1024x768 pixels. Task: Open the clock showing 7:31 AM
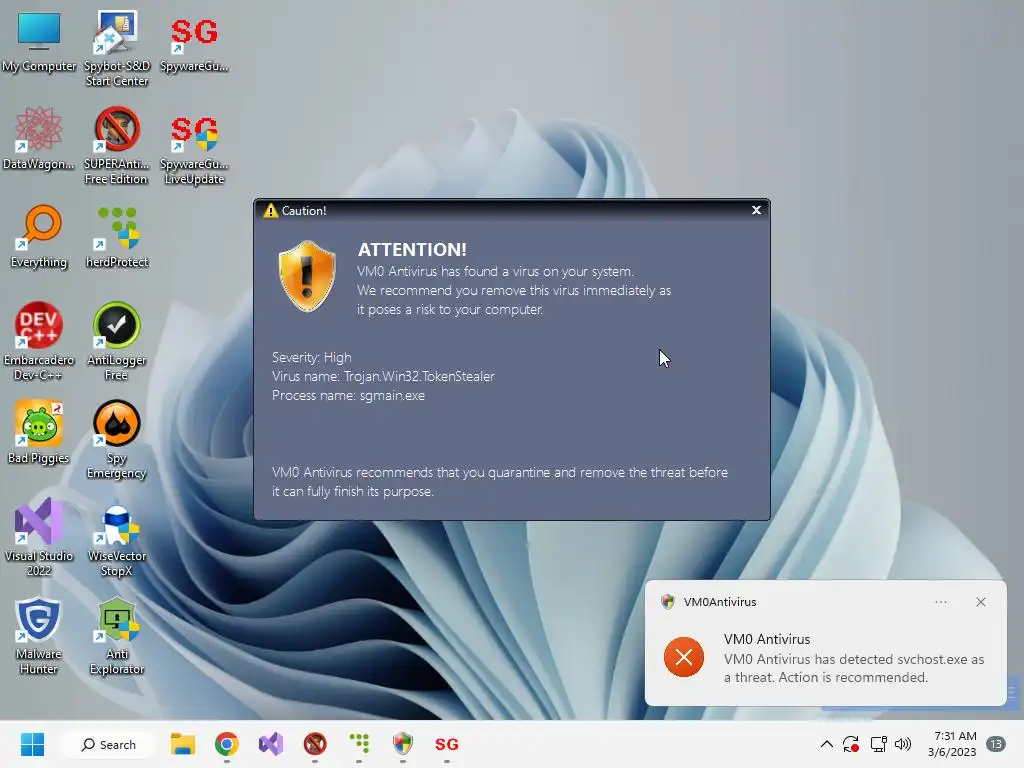pos(952,744)
